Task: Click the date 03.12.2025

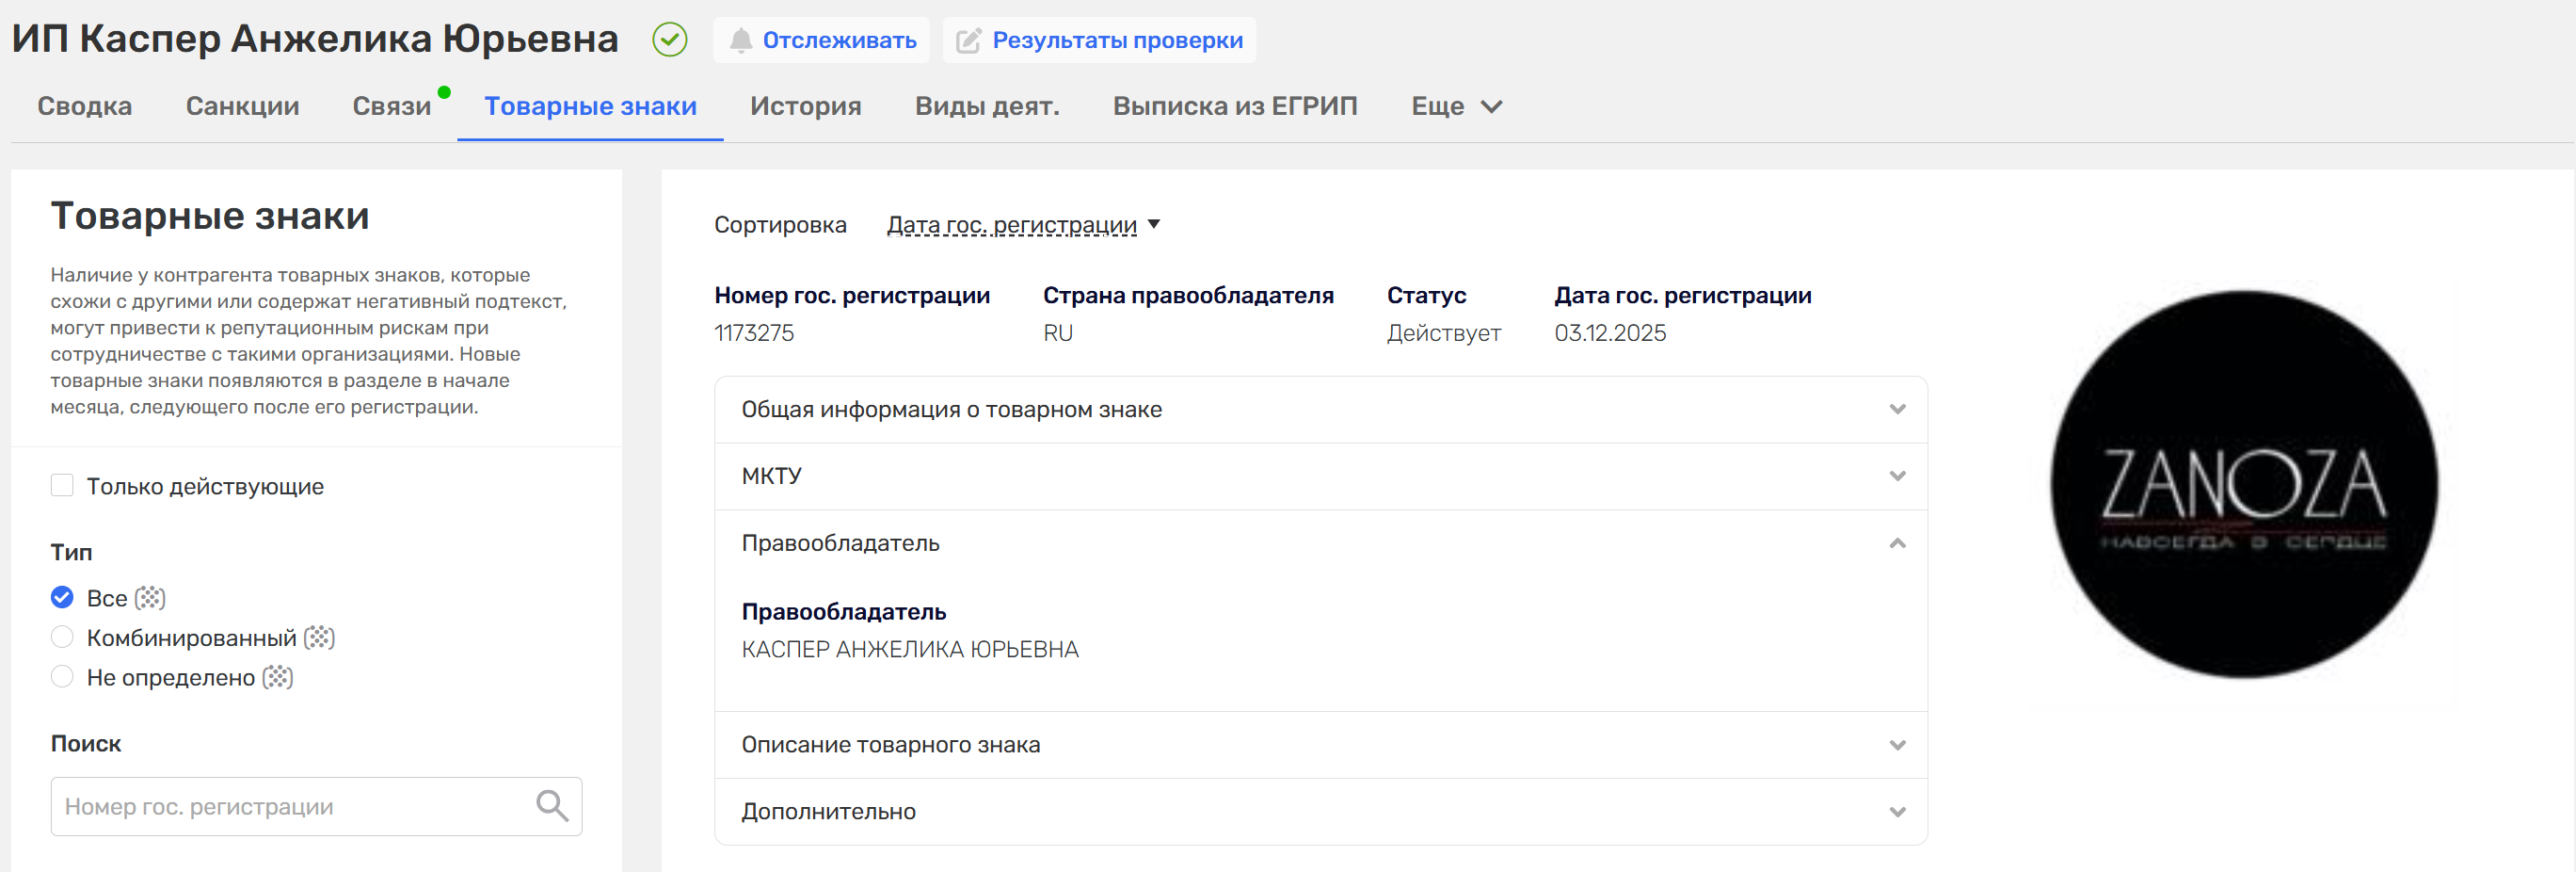Action: [1610, 333]
